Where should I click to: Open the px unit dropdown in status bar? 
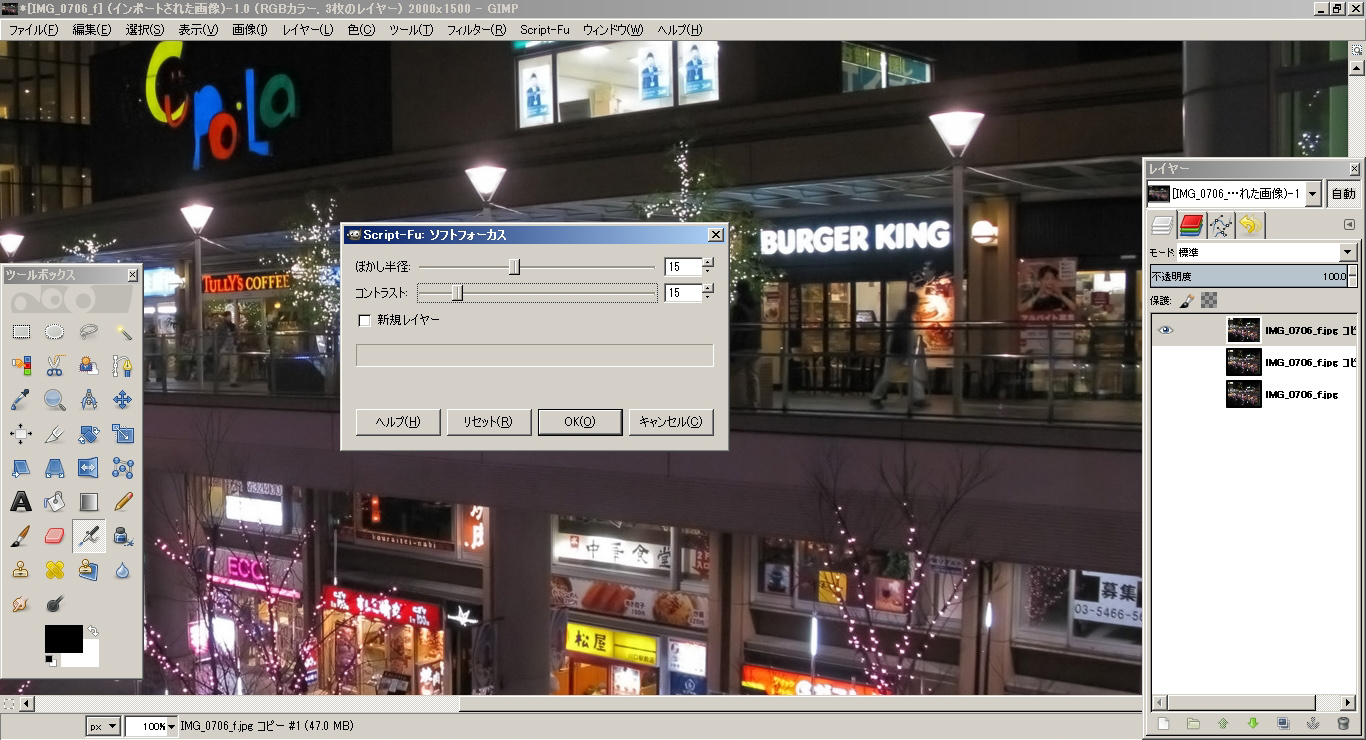click(103, 726)
